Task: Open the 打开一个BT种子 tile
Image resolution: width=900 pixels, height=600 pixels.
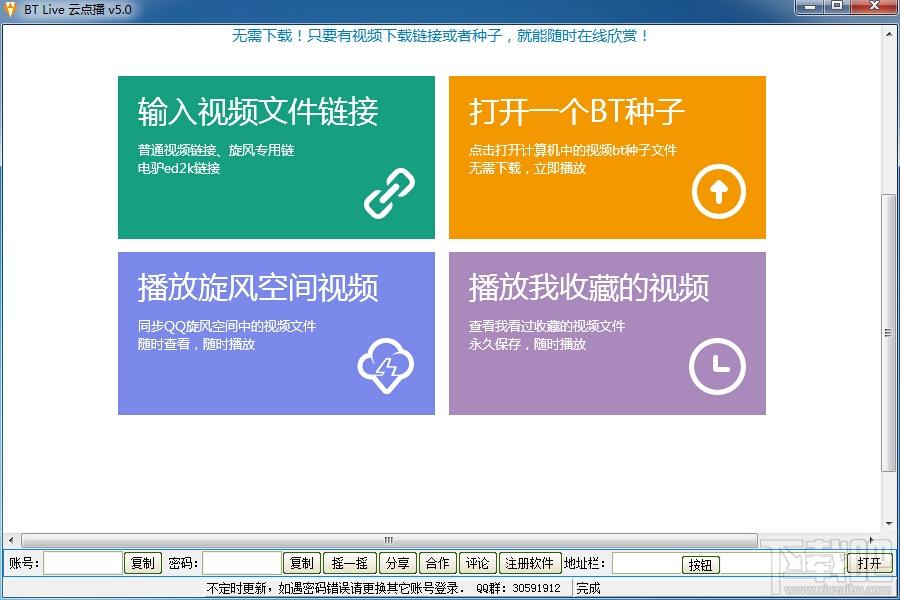Action: tap(607, 157)
